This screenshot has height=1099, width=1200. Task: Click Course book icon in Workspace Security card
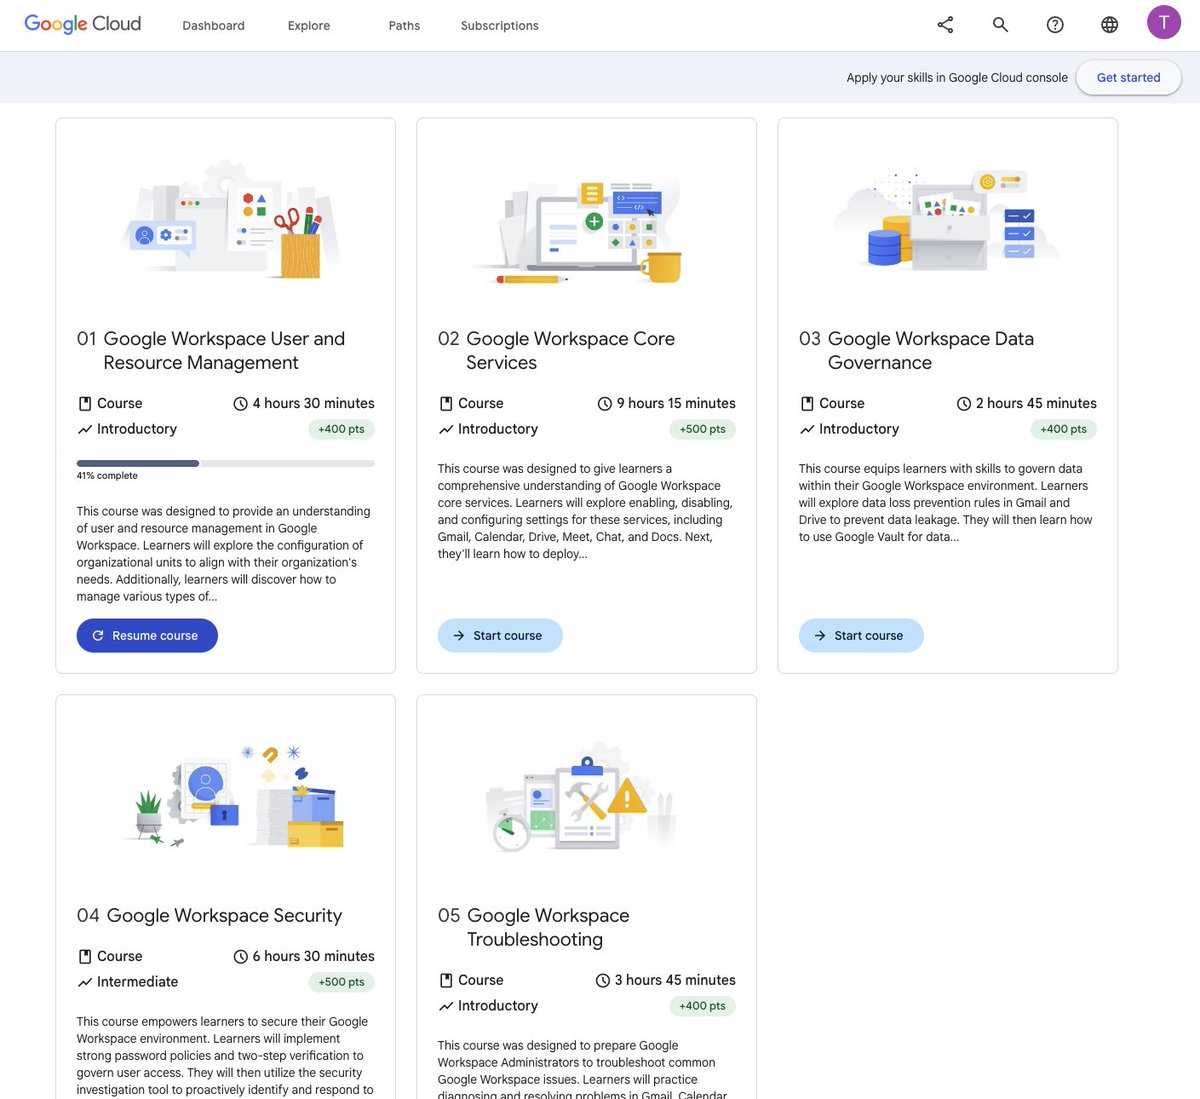pos(85,957)
